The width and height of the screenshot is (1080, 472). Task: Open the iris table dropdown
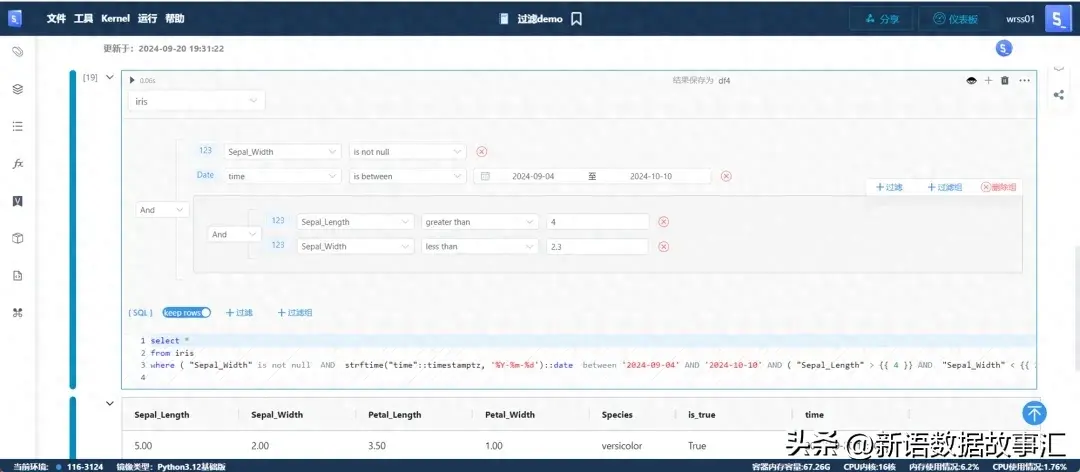click(196, 101)
